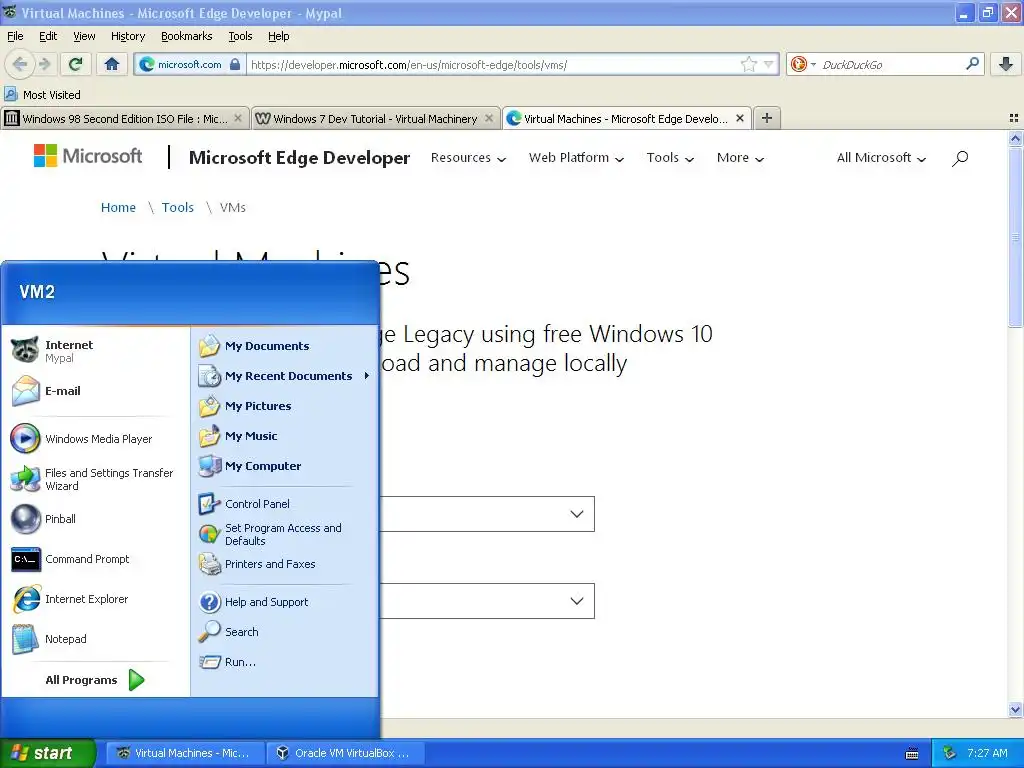
Task: Click the page scrollbar down arrow
Action: tap(1015, 709)
